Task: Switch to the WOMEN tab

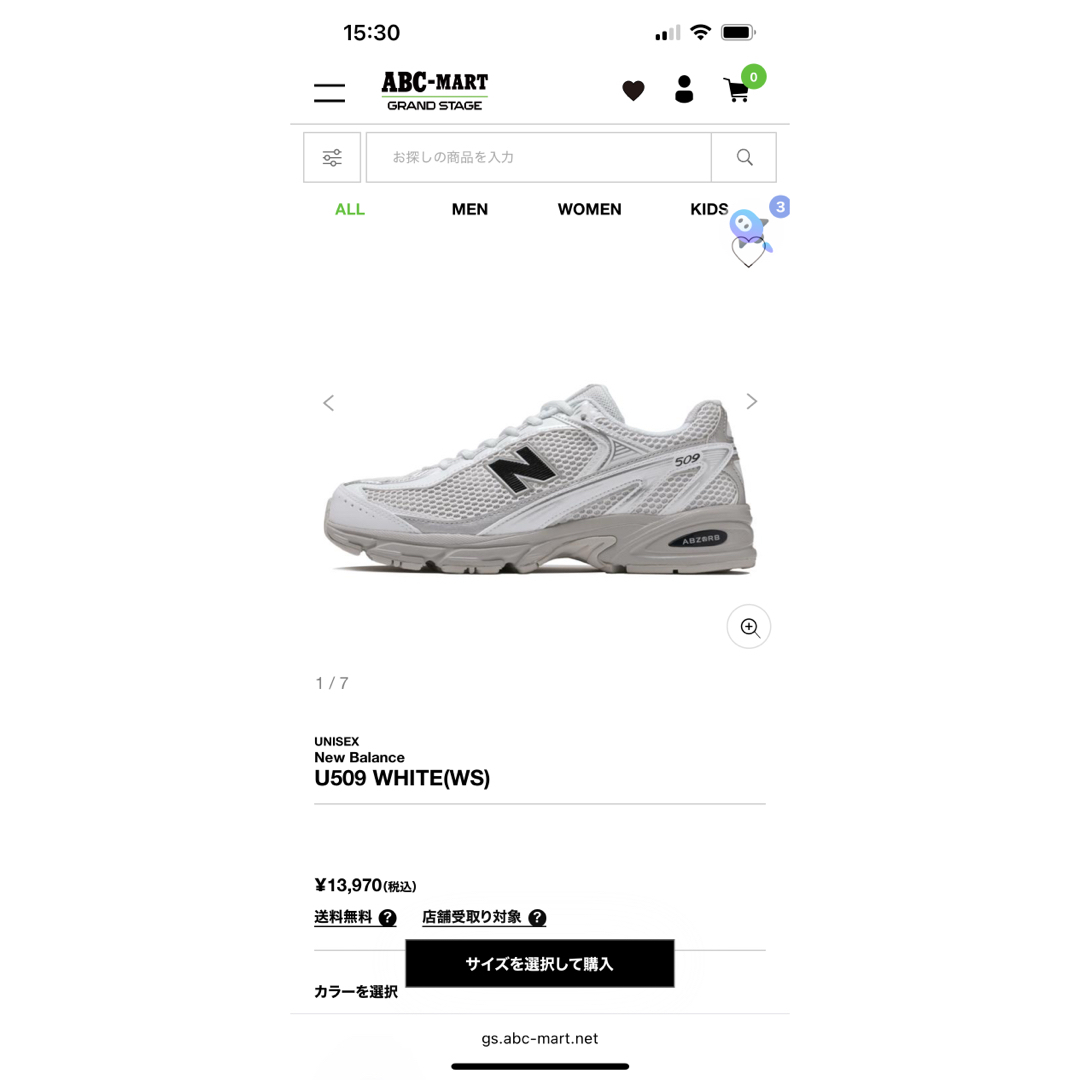Action: [x=590, y=209]
